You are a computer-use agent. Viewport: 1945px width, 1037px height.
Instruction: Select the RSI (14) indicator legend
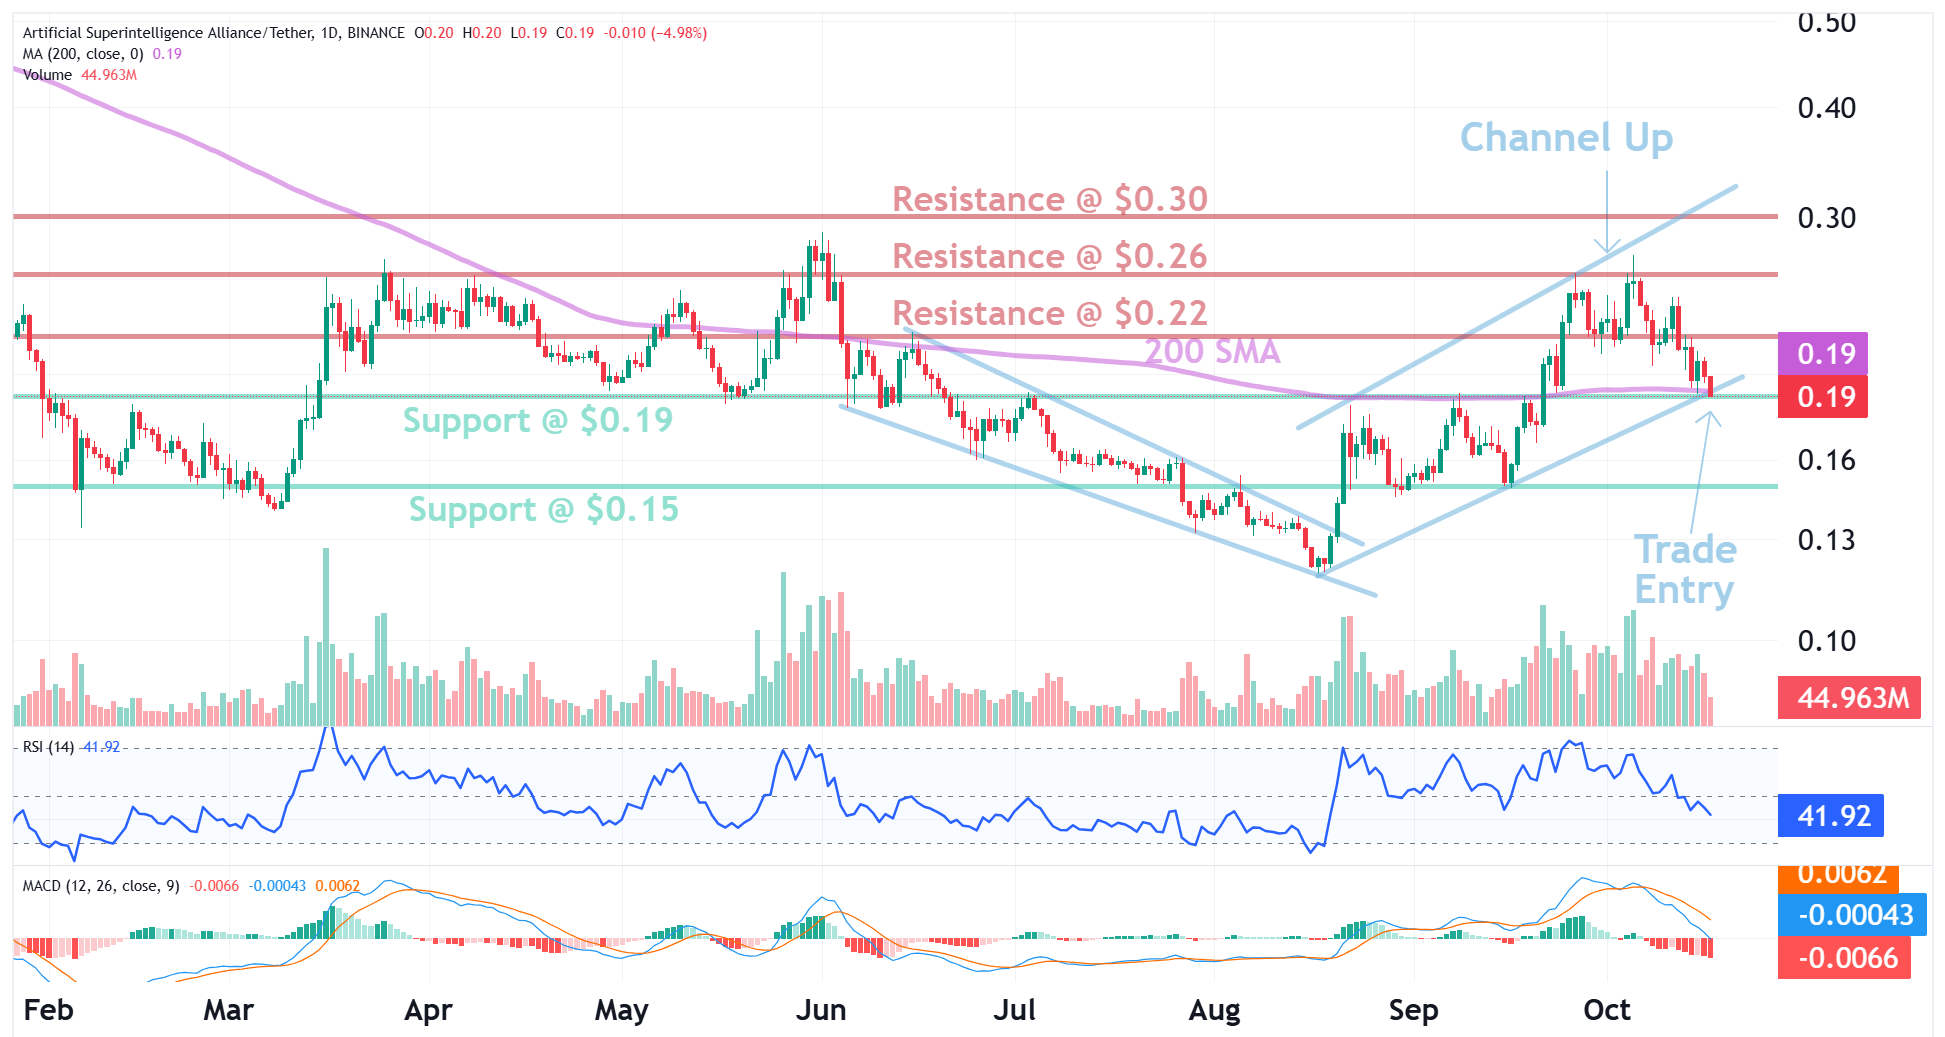pyautogui.click(x=71, y=747)
